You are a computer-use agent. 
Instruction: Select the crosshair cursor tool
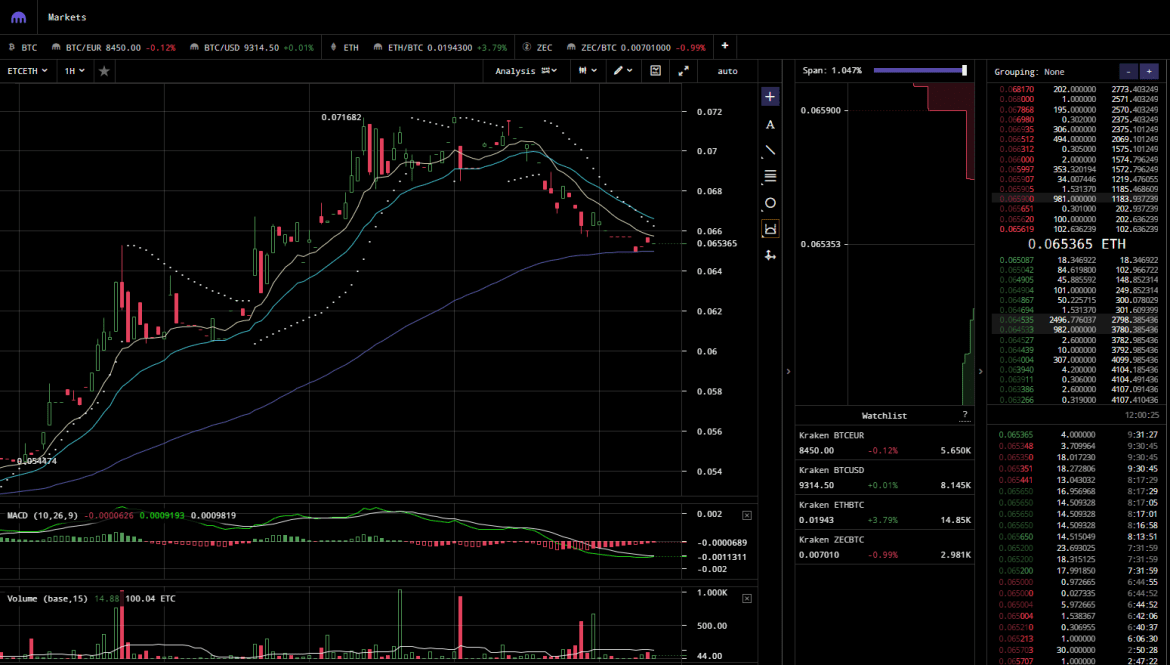coord(770,97)
